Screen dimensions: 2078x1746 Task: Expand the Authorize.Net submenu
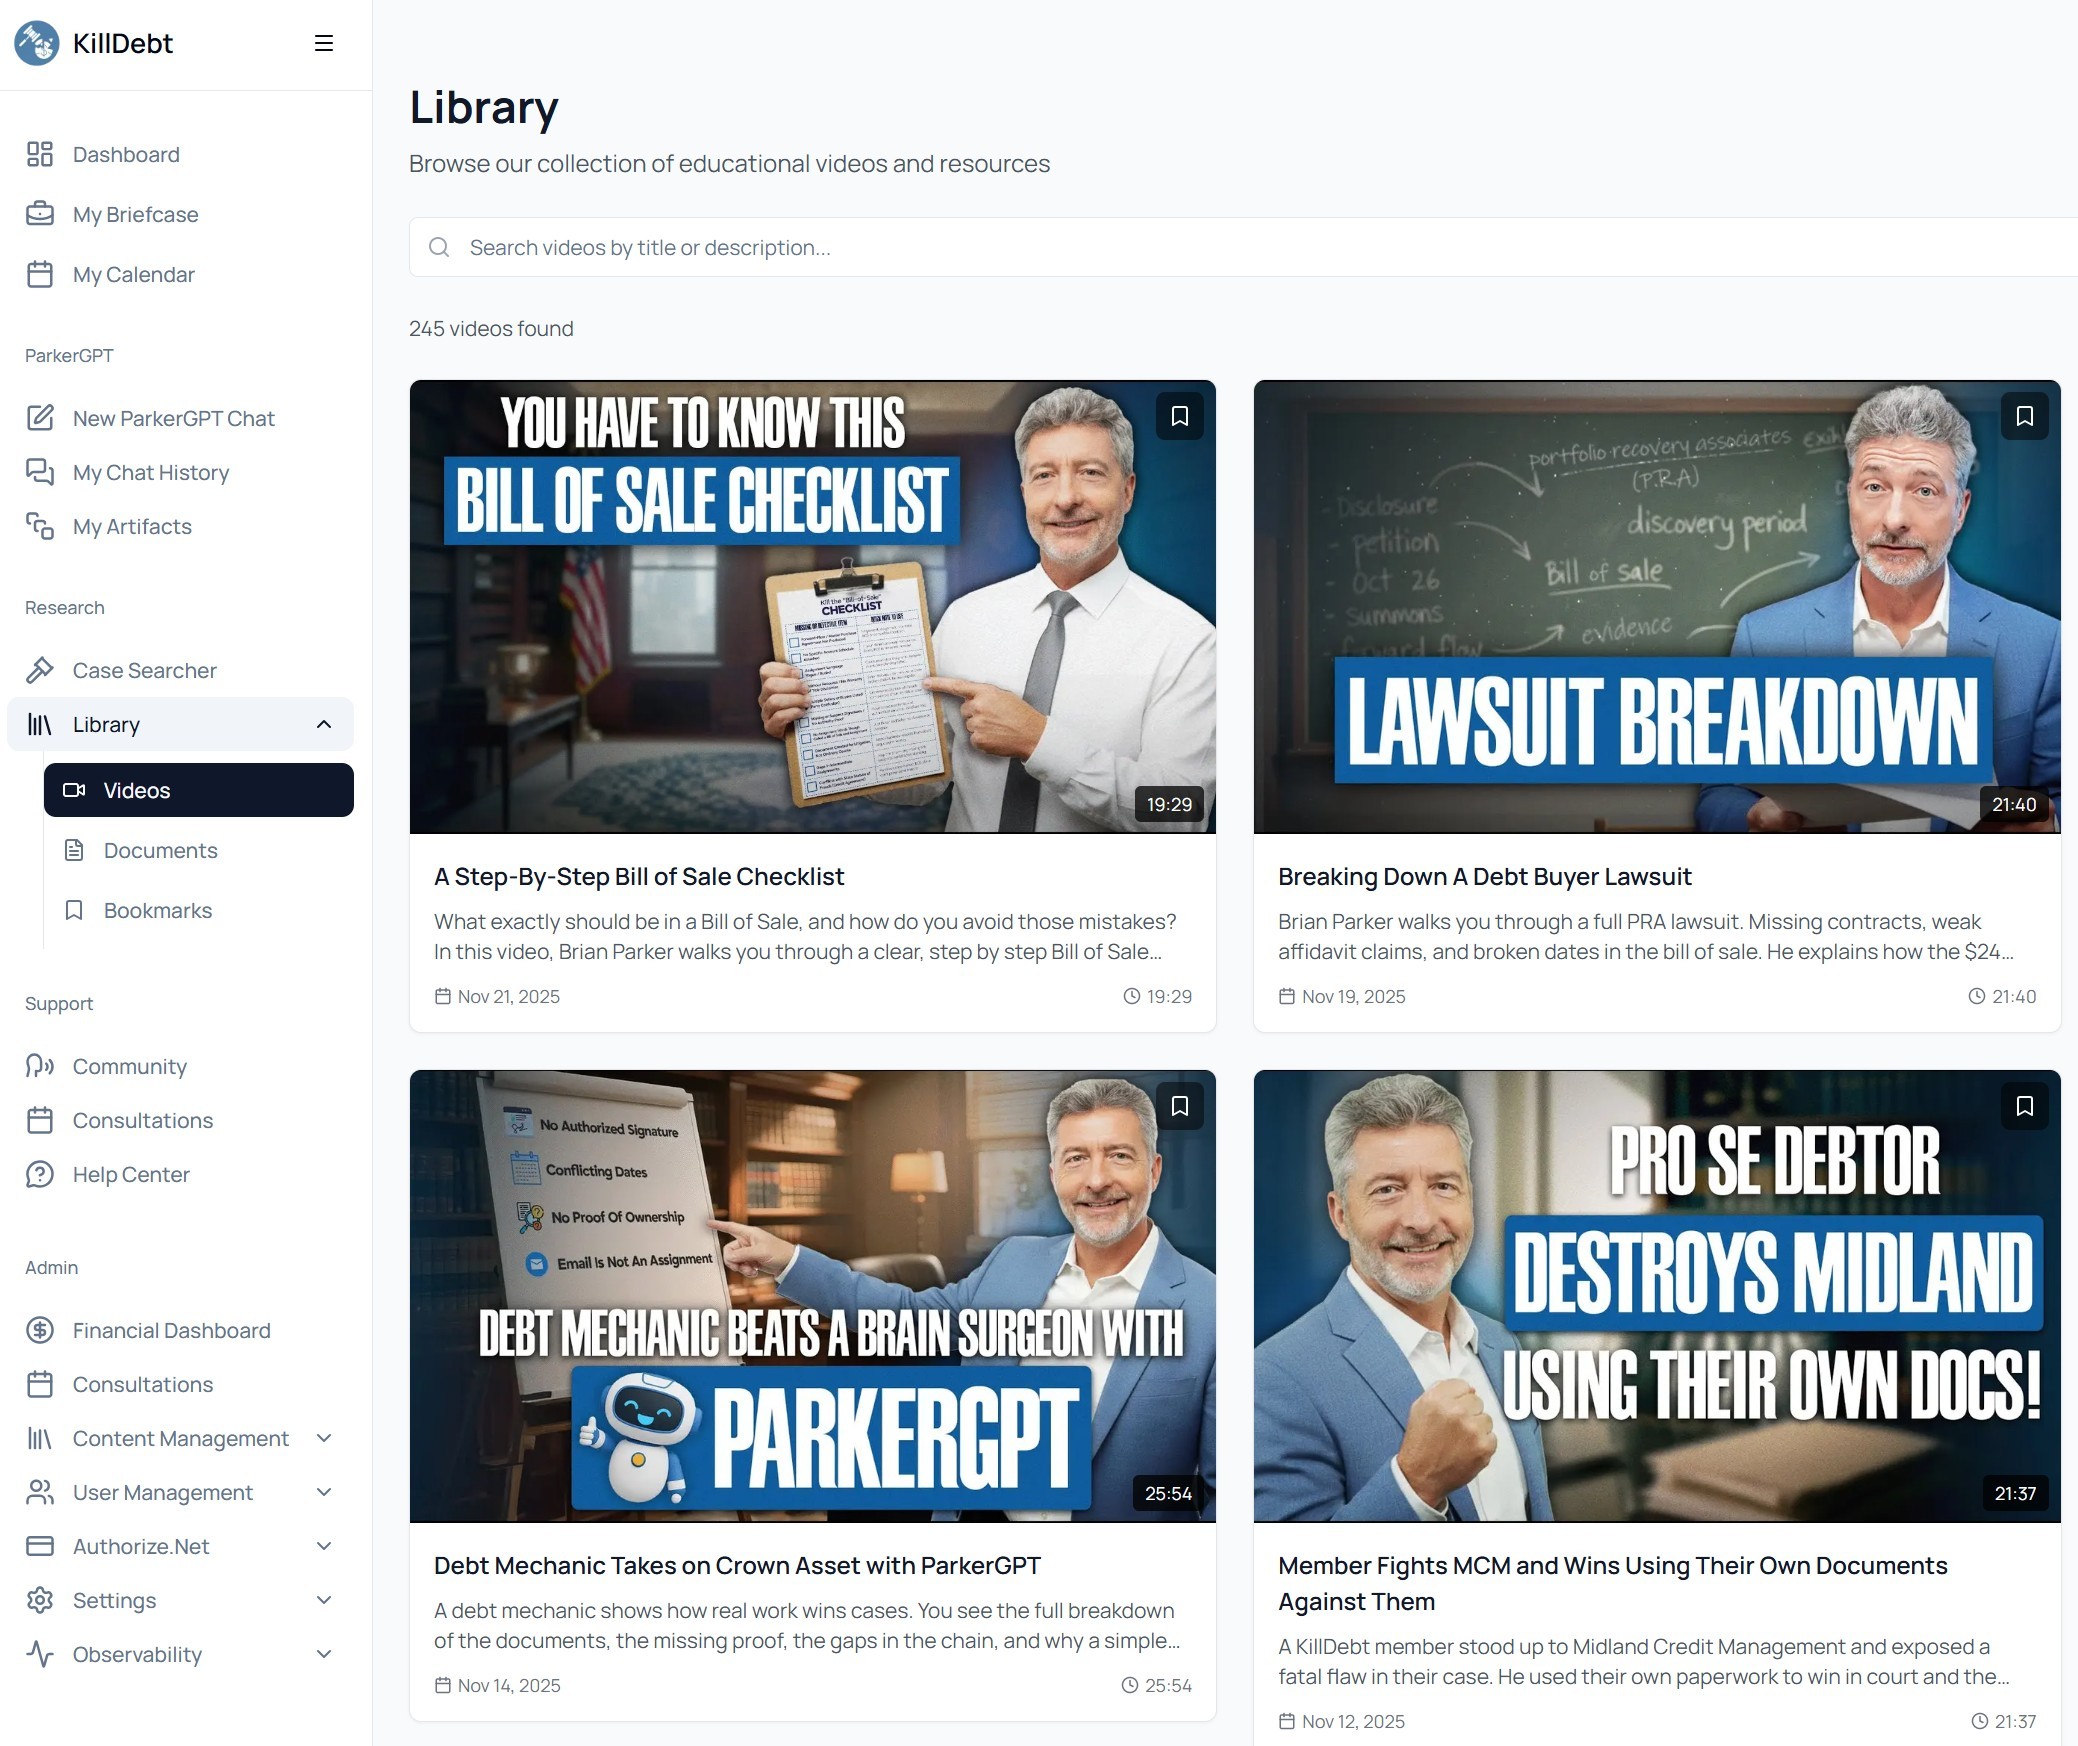(323, 1546)
